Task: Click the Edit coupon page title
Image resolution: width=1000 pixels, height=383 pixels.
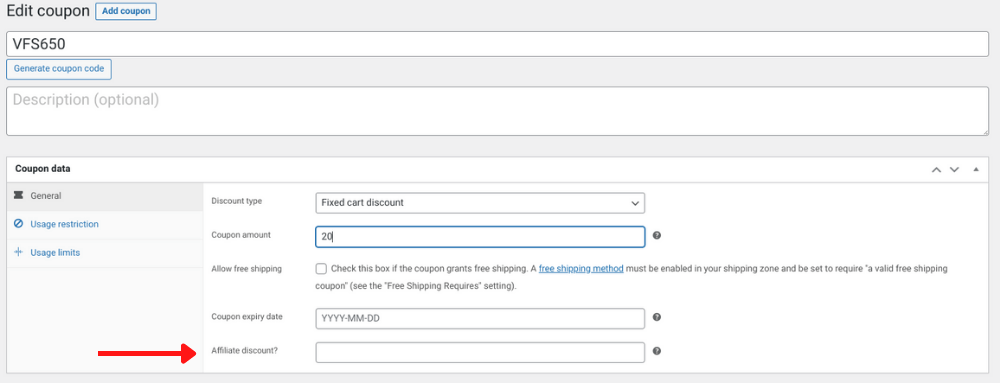Action: (48, 12)
